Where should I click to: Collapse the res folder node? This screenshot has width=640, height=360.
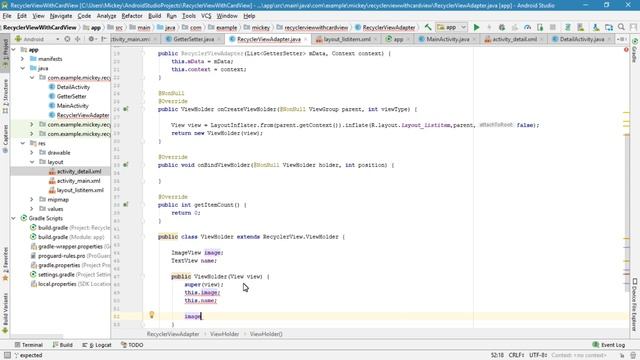[x=23, y=143]
